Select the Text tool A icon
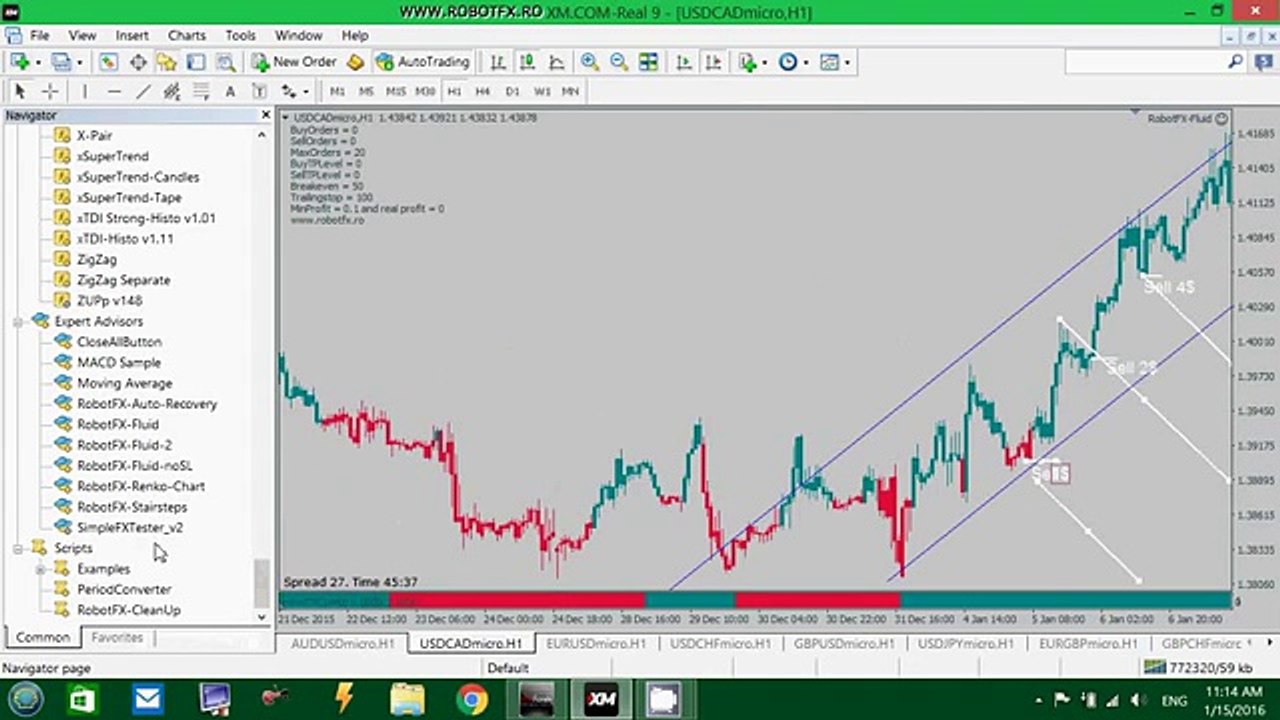The width and height of the screenshot is (1280, 720). (x=230, y=91)
